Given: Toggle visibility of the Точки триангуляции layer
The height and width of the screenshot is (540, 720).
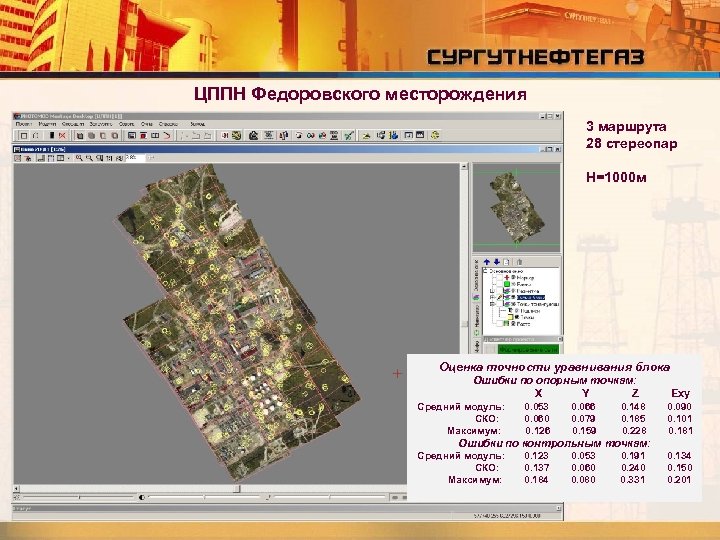Looking at the screenshot, I should [x=513, y=304].
